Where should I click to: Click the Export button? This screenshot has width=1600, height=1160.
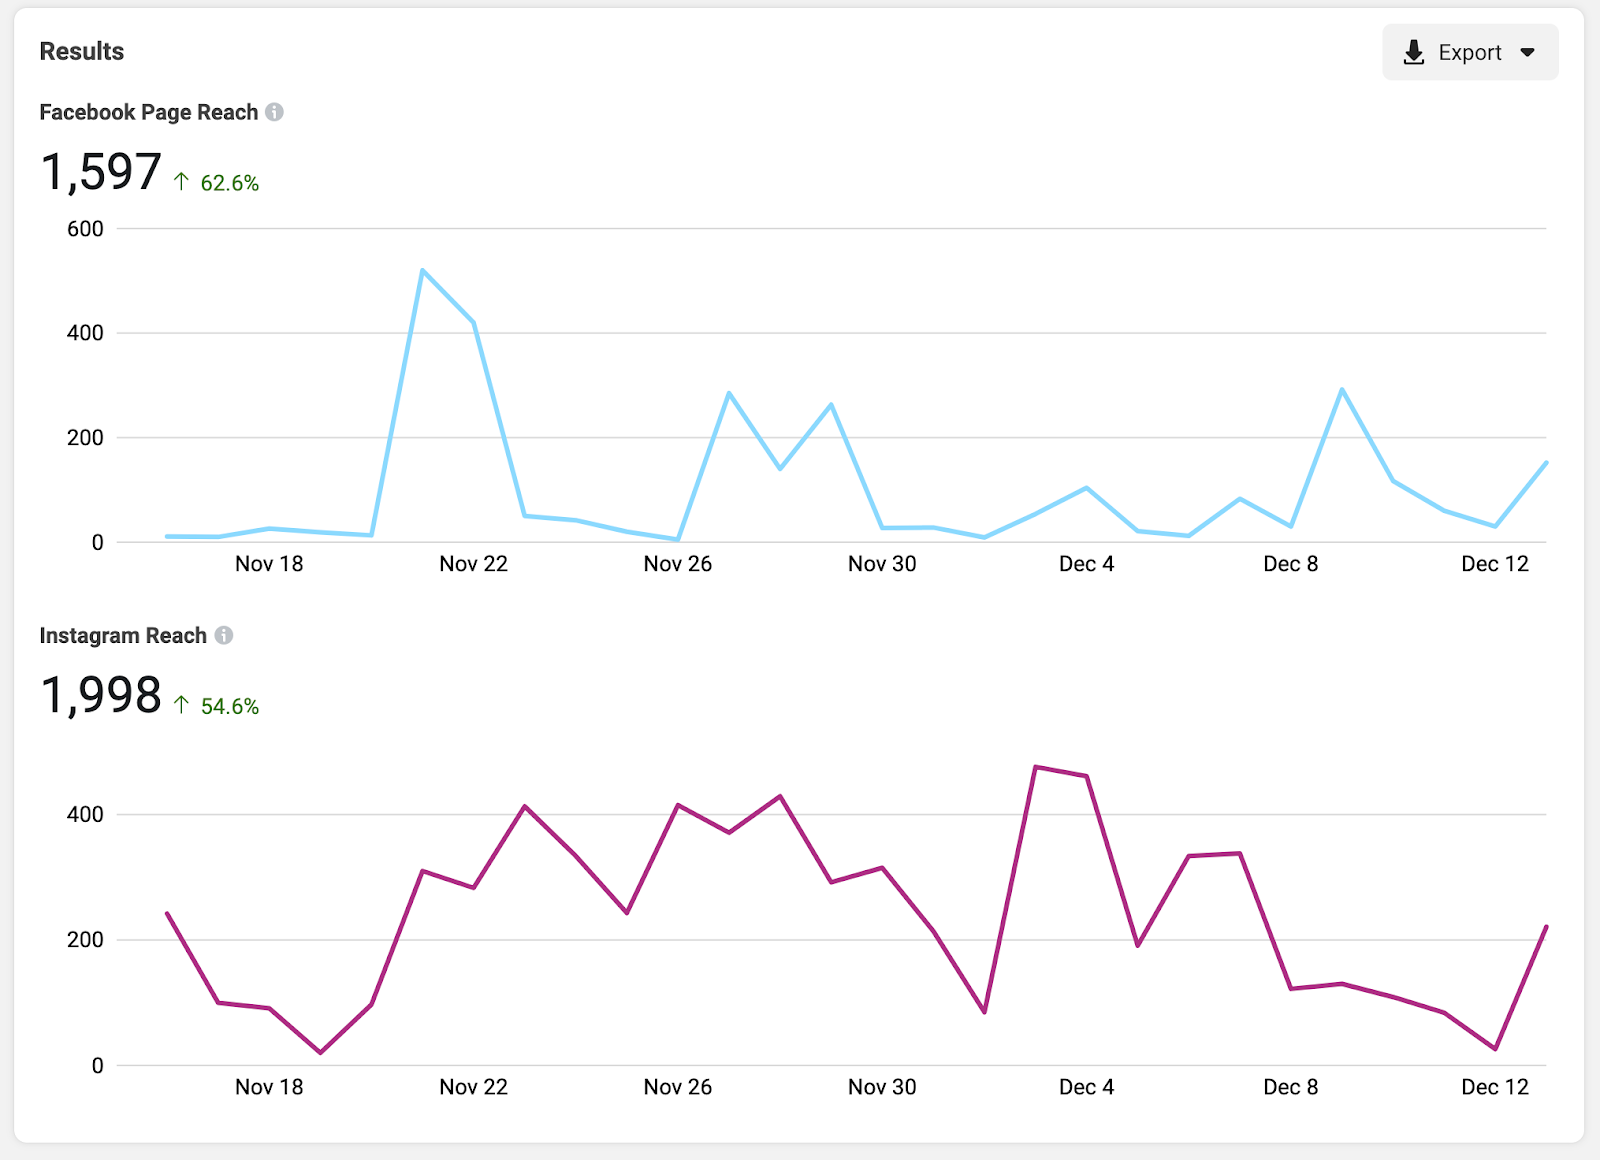click(1469, 52)
